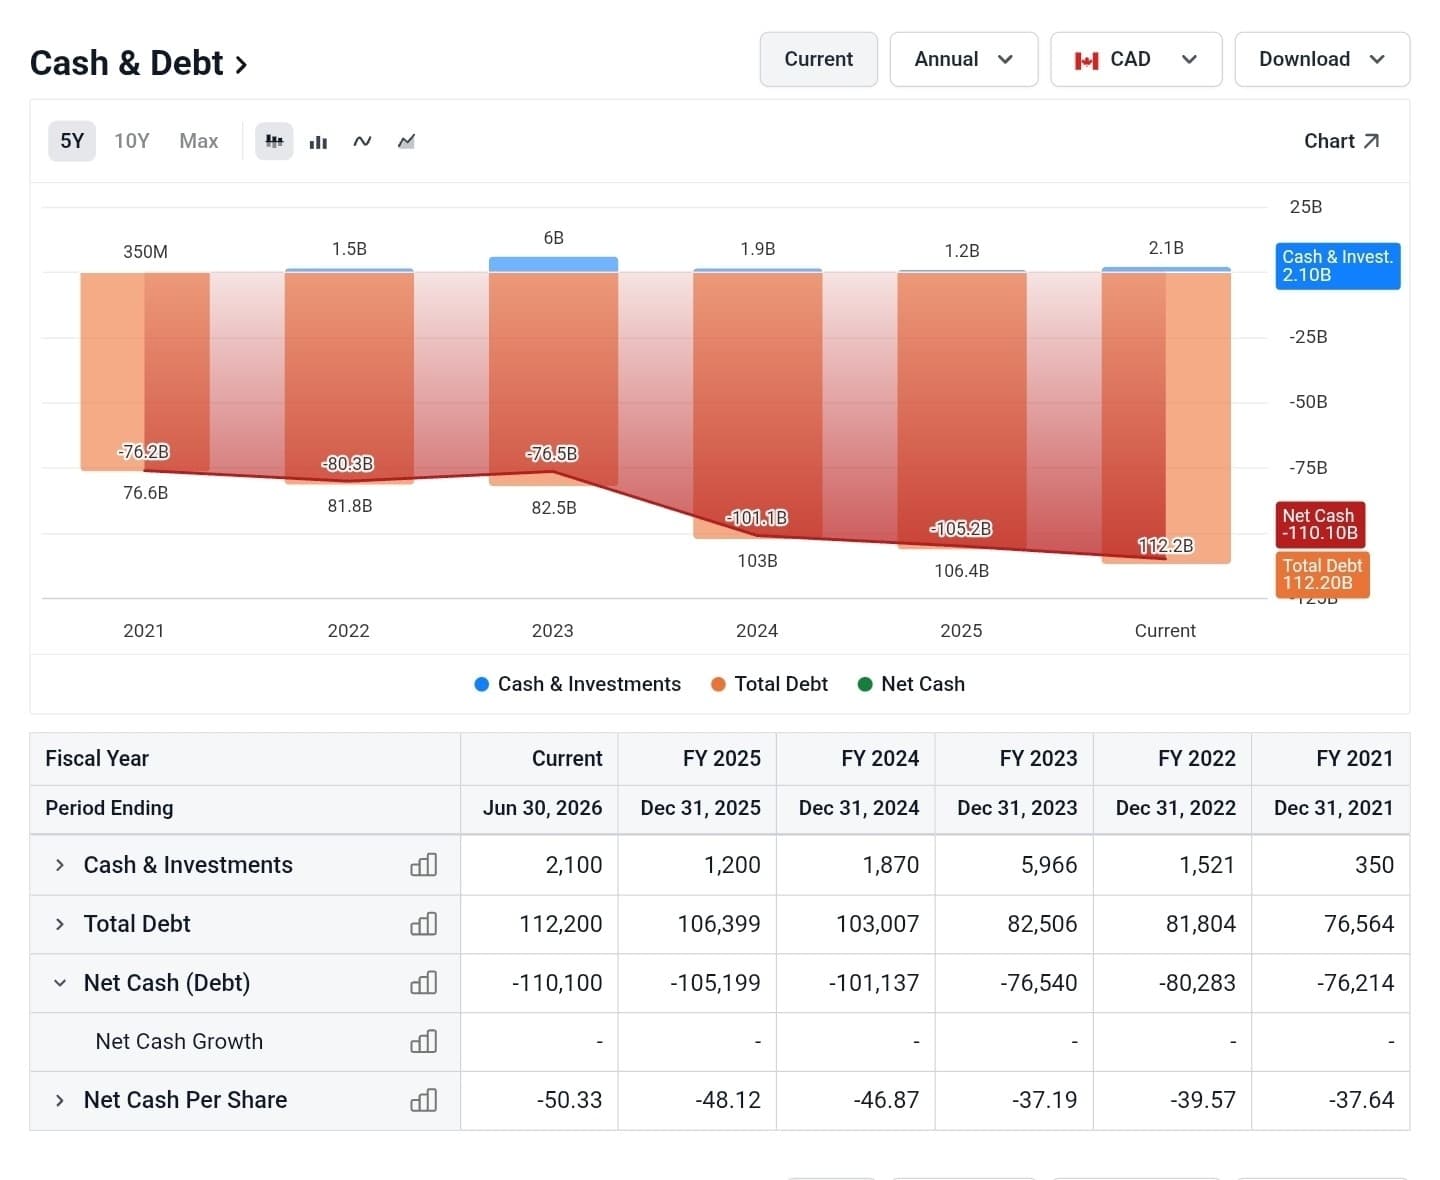Click the Cash & Investments value 5,966

point(1049,865)
